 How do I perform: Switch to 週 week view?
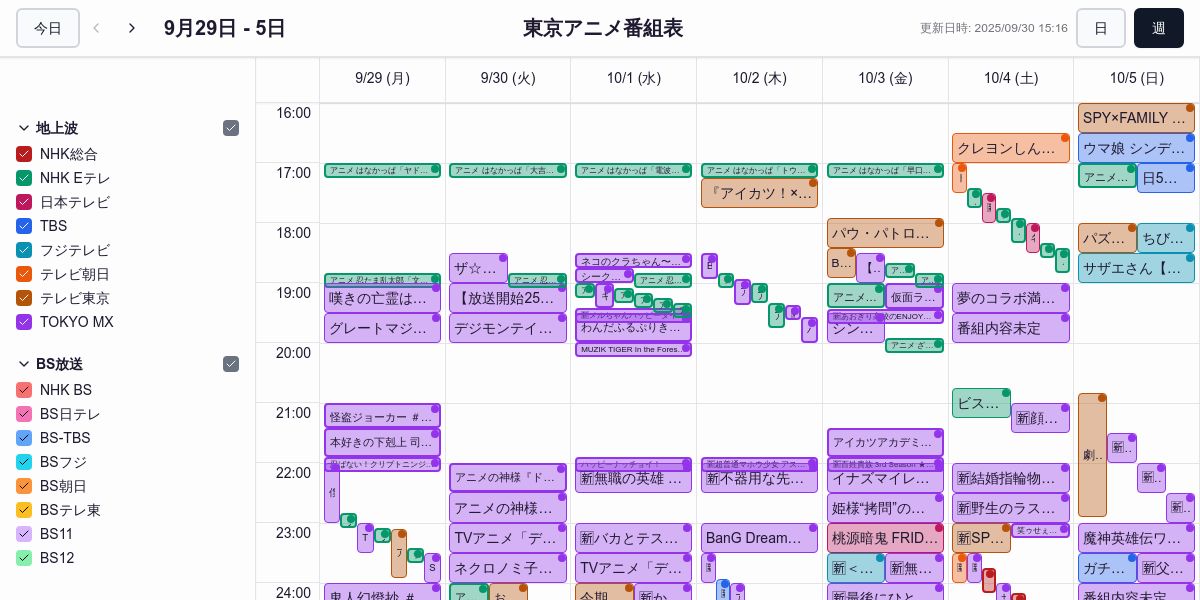pyautogui.click(x=1159, y=28)
